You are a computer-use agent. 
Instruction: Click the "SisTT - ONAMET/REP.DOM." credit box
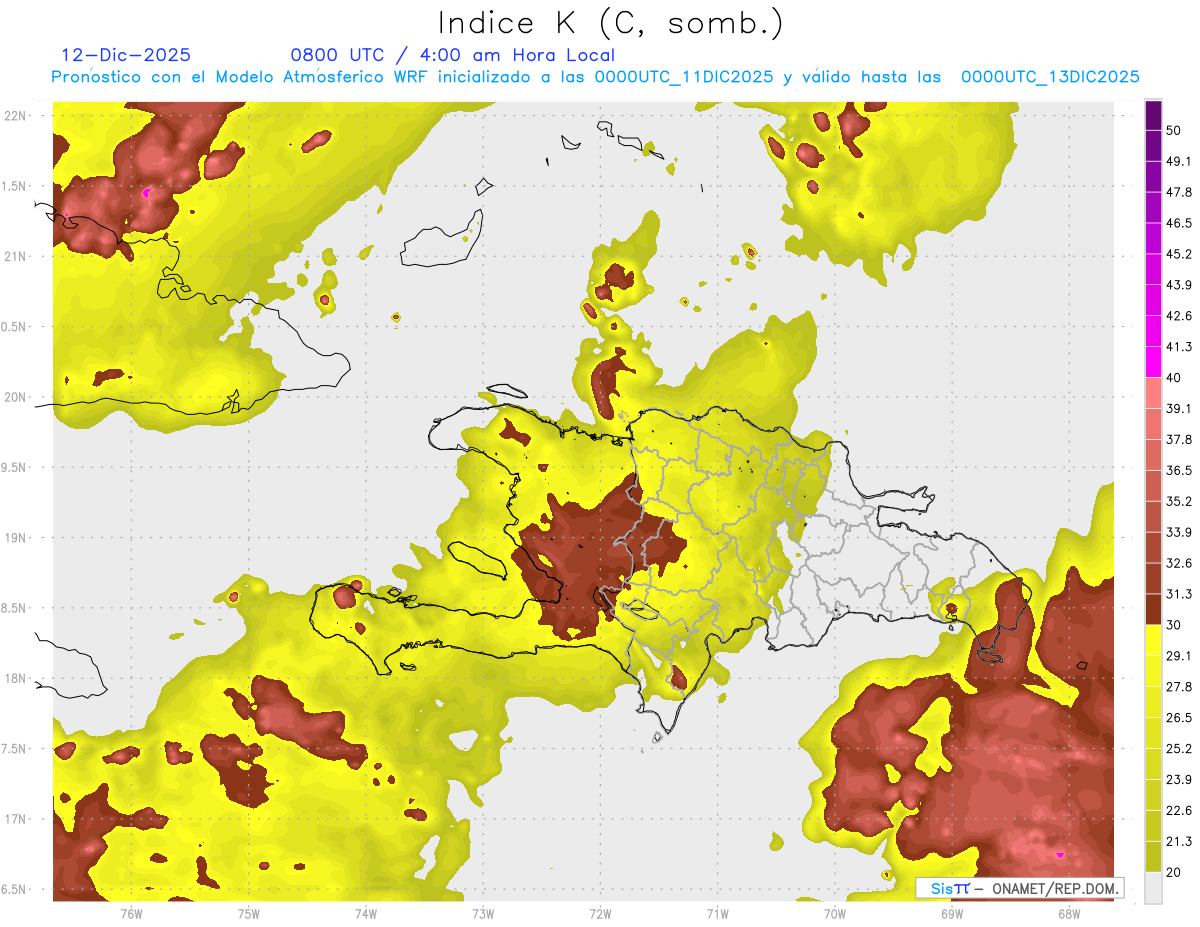1020,888
